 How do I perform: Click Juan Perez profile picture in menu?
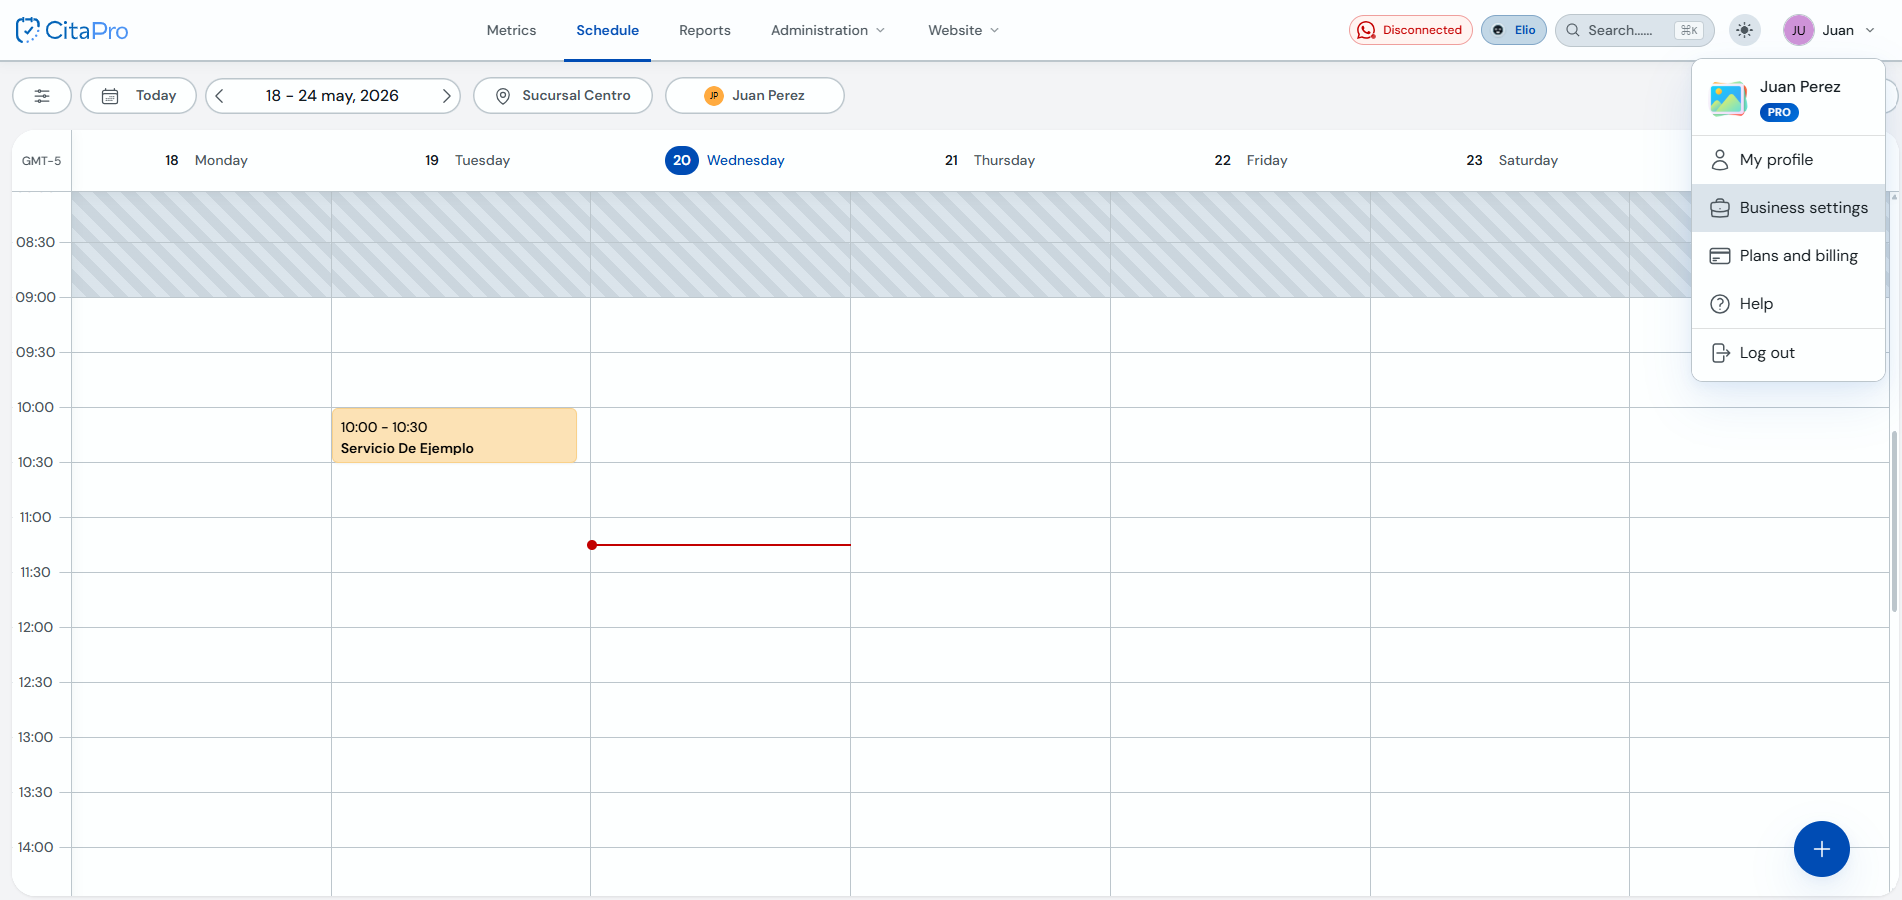[x=1728, y=99]
